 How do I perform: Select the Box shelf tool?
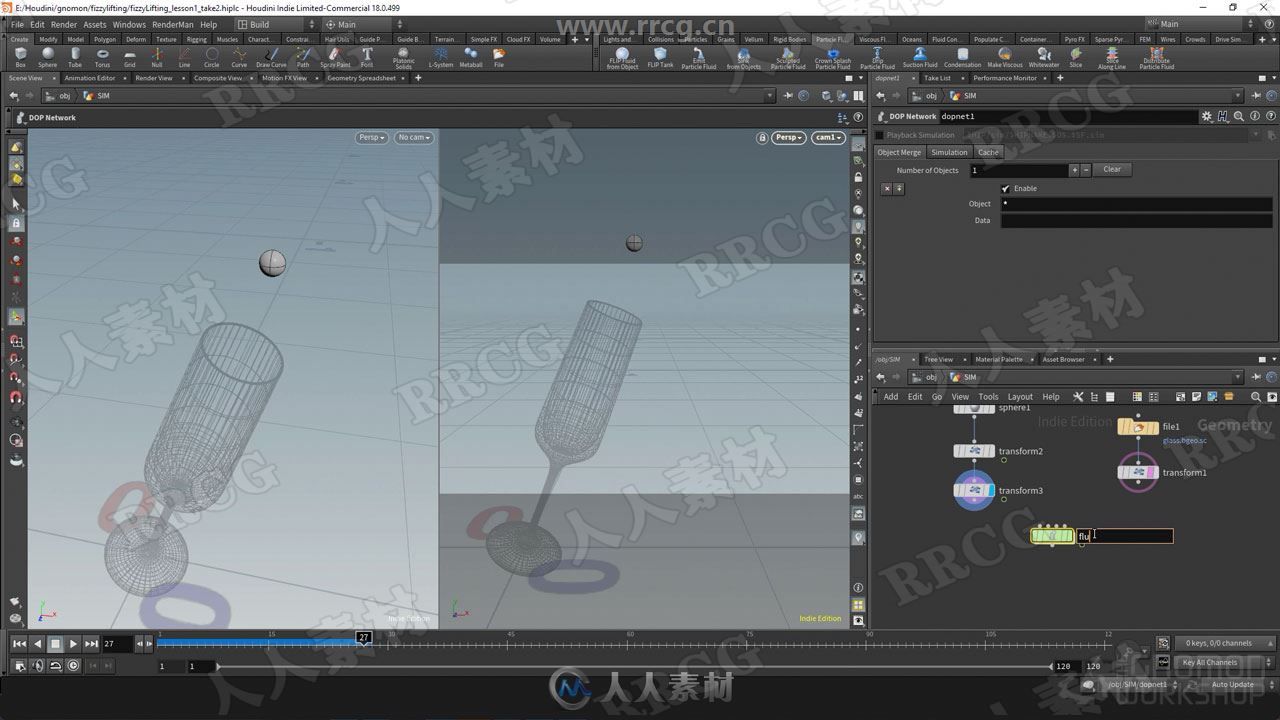(x=20, y=57)
